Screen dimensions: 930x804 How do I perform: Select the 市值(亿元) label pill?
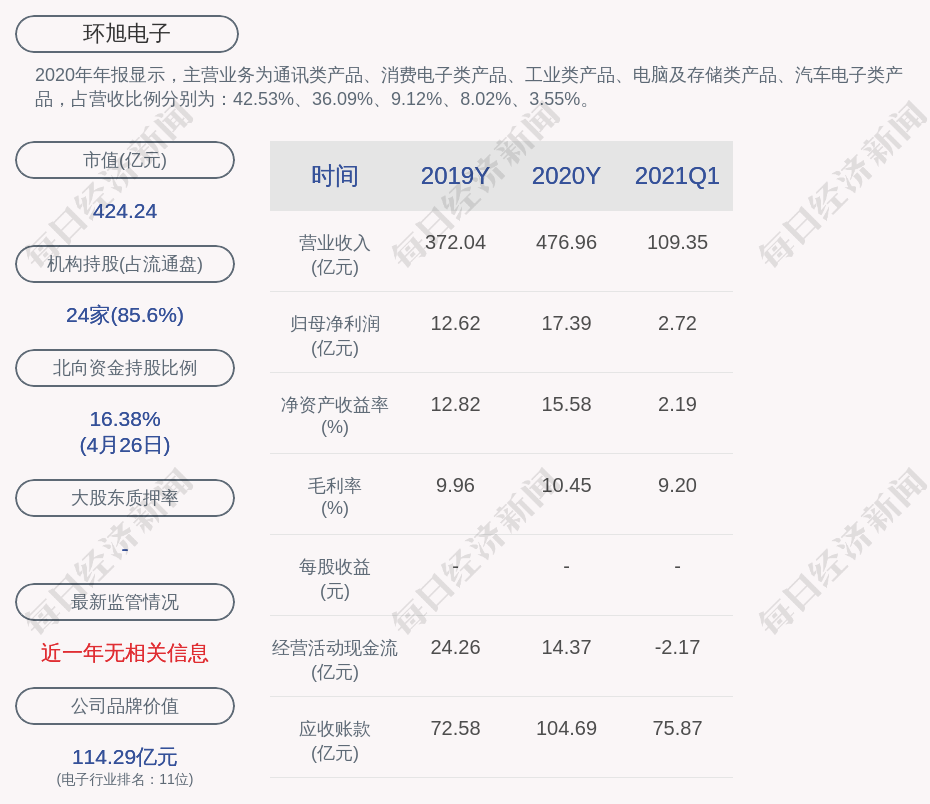(125, 160)
